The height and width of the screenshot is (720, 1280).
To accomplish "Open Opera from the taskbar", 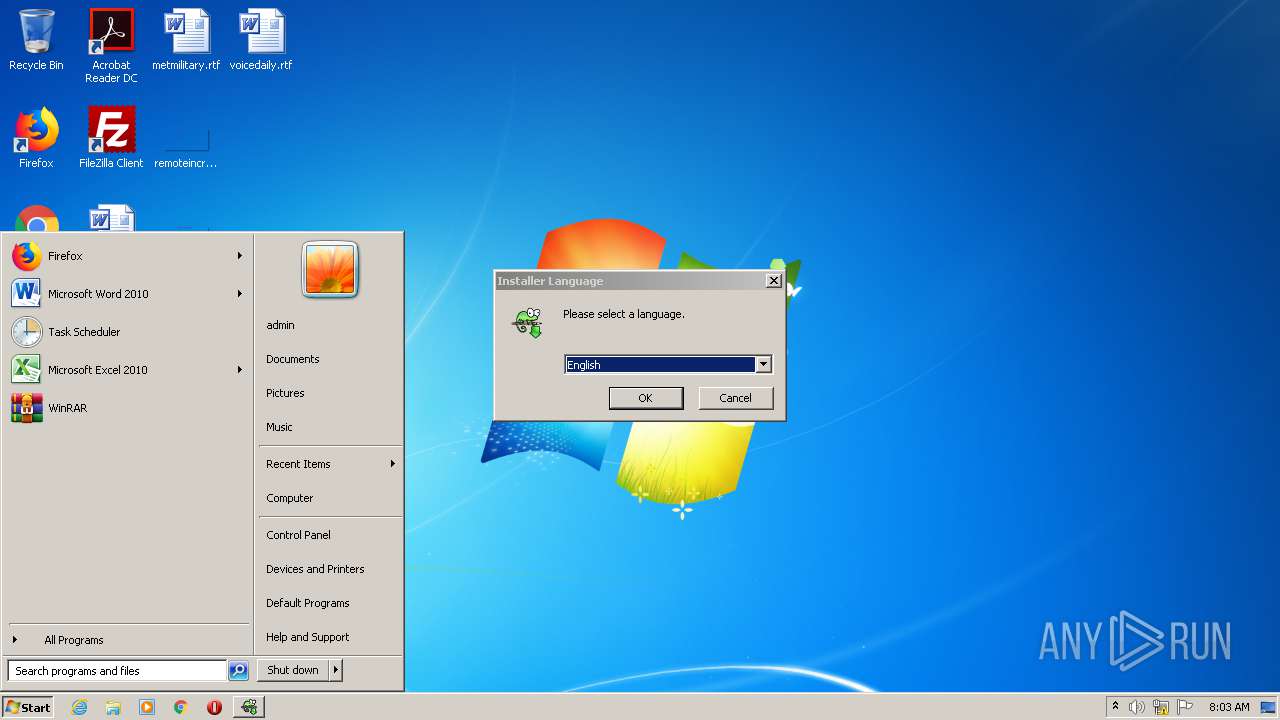I will 214,707.
